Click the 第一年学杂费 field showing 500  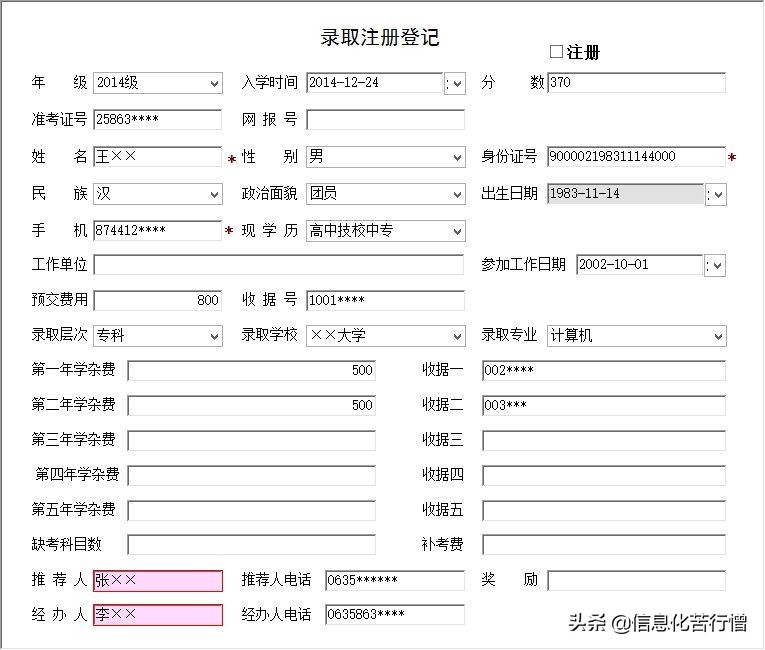pos(251,370)
